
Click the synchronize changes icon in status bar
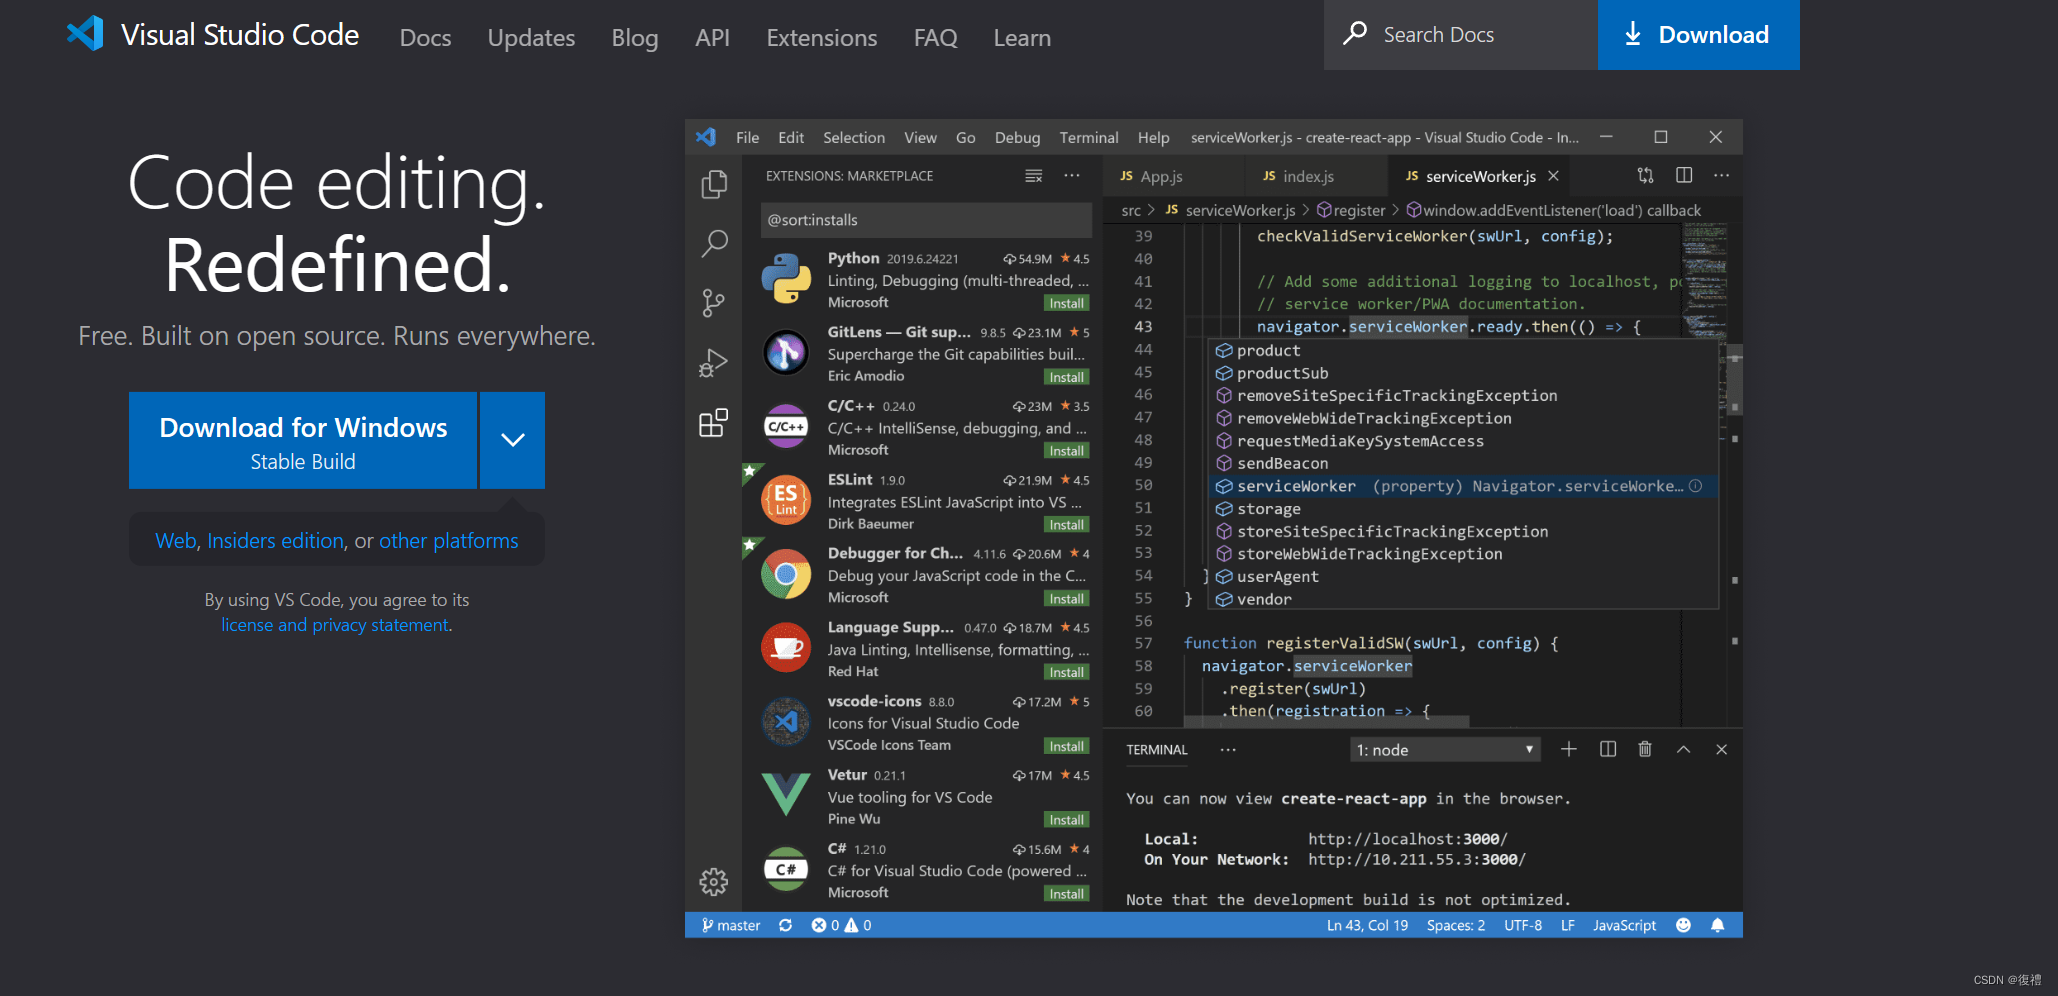(786, 925)
